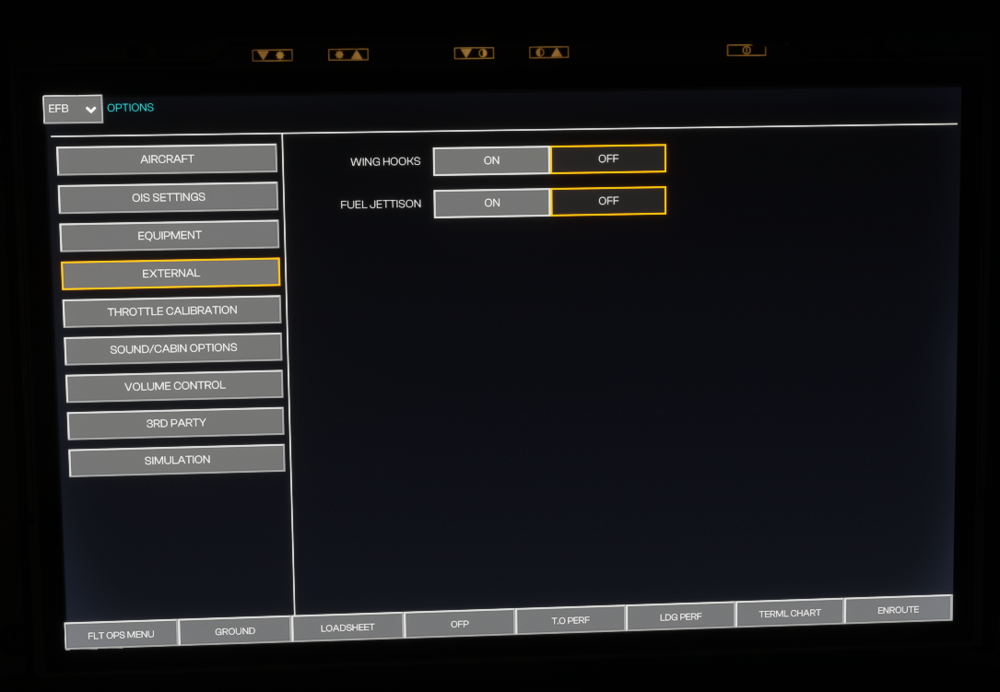
Task: Open the T.O Perf tab
Action: click(x=570, y=620)
